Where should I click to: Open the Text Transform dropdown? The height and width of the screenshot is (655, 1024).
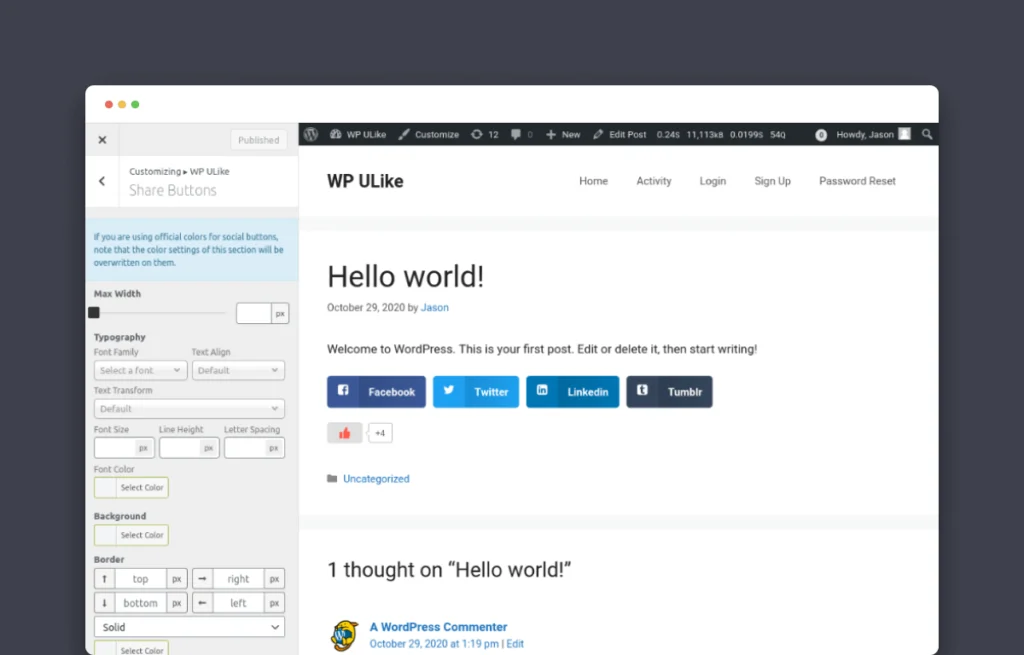tap(189, 409)
